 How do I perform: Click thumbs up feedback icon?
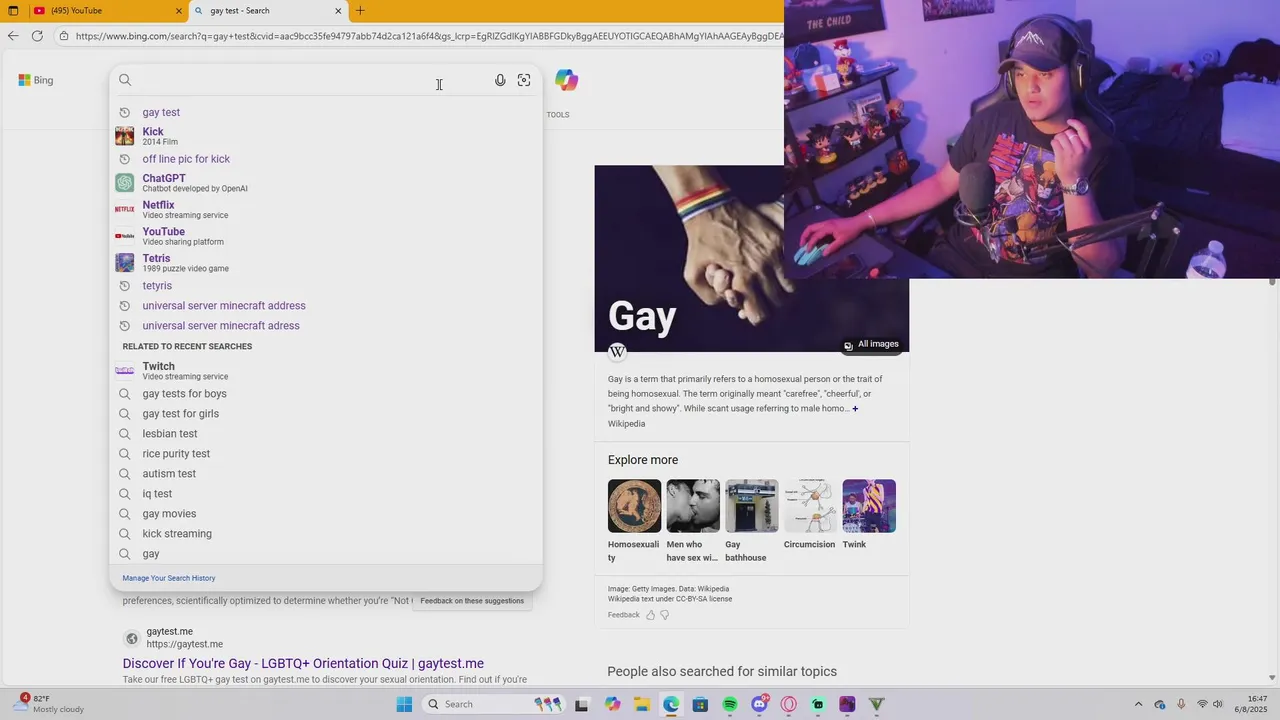(650, 615)
